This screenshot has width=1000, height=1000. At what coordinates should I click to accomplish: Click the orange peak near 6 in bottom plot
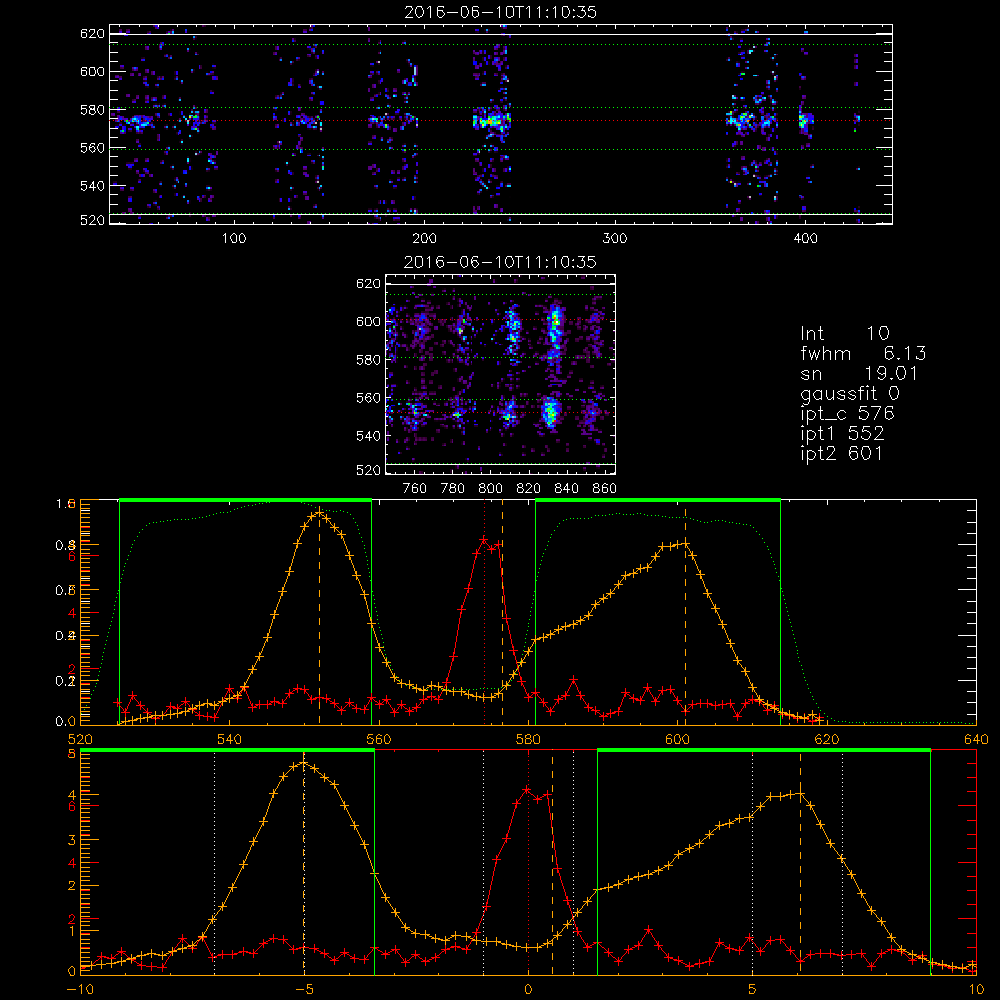pyautogui.click(x=800, y=794)
